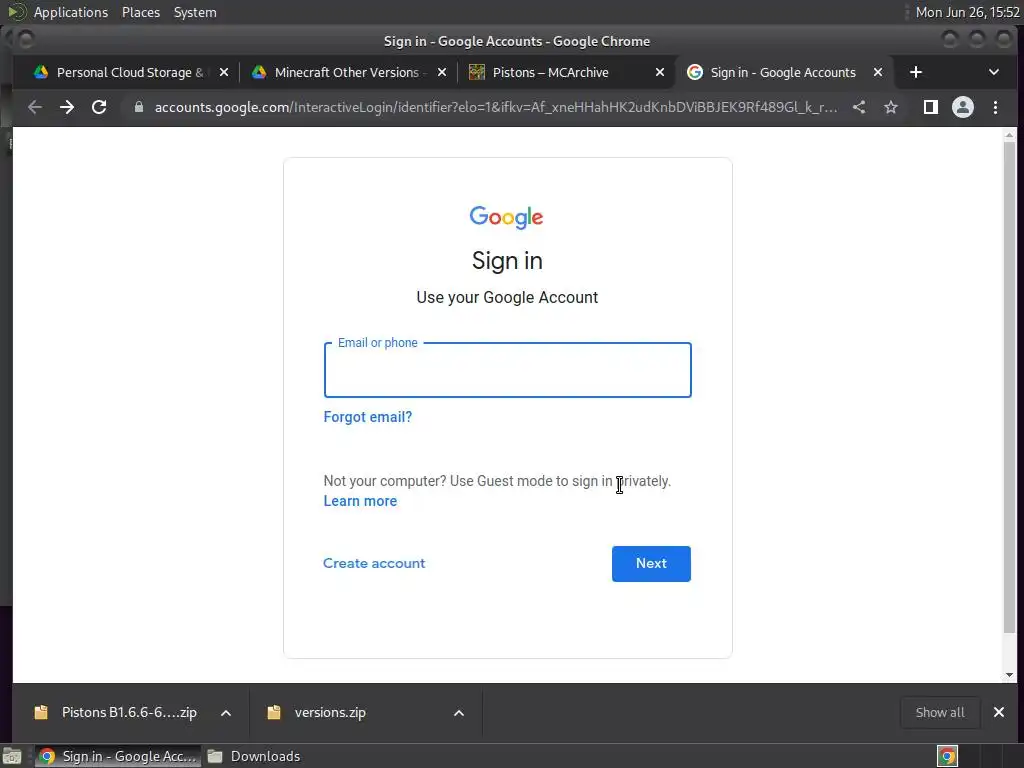Screen dimensions: 1024x768
Task: Close the downloads bar
Action: (999, 712)
